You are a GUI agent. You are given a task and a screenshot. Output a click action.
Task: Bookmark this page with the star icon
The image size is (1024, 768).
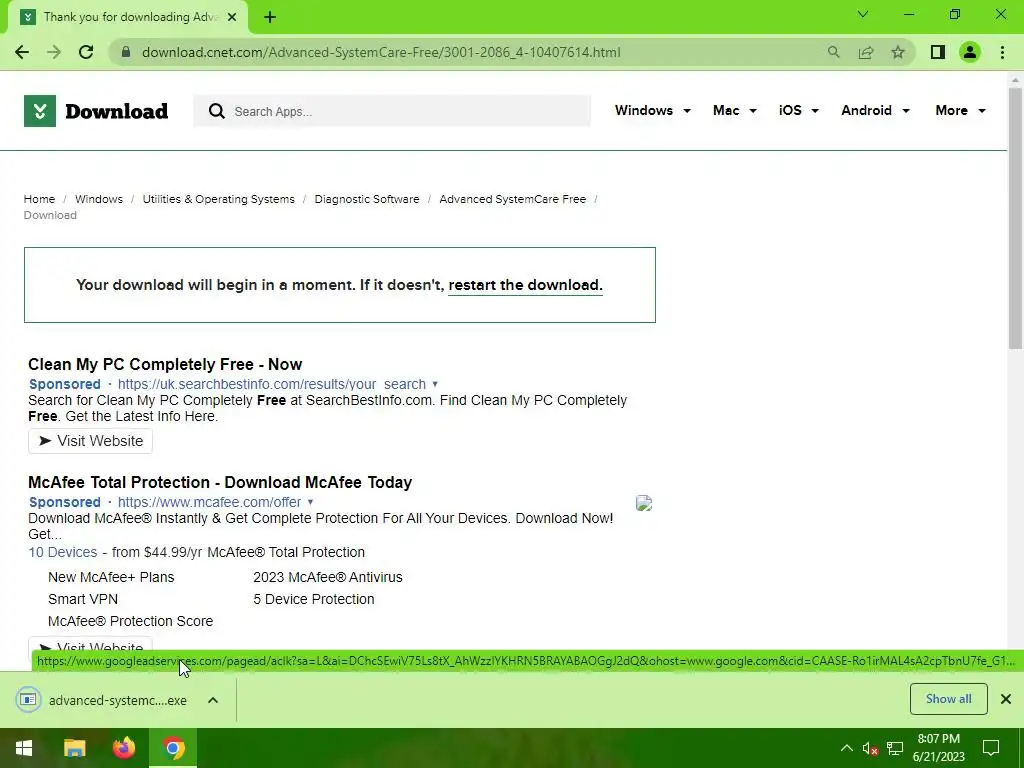point(898,52)
